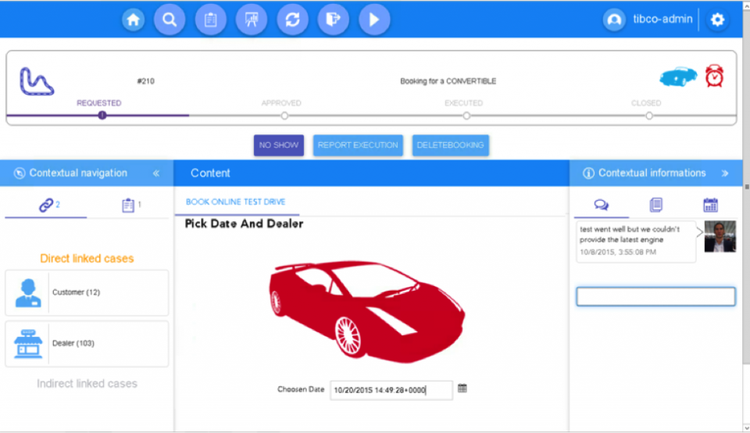Go to the Home icon in top toolbar

click(133, 20)
